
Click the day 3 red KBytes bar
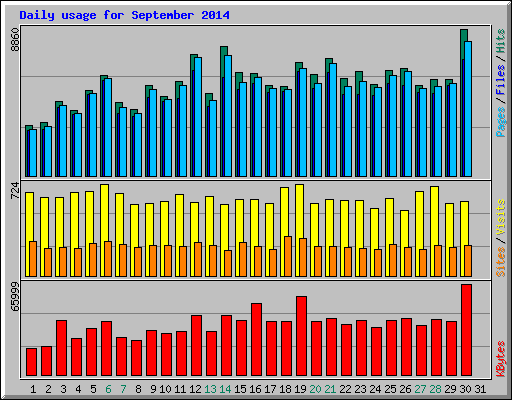pos(61,348)
